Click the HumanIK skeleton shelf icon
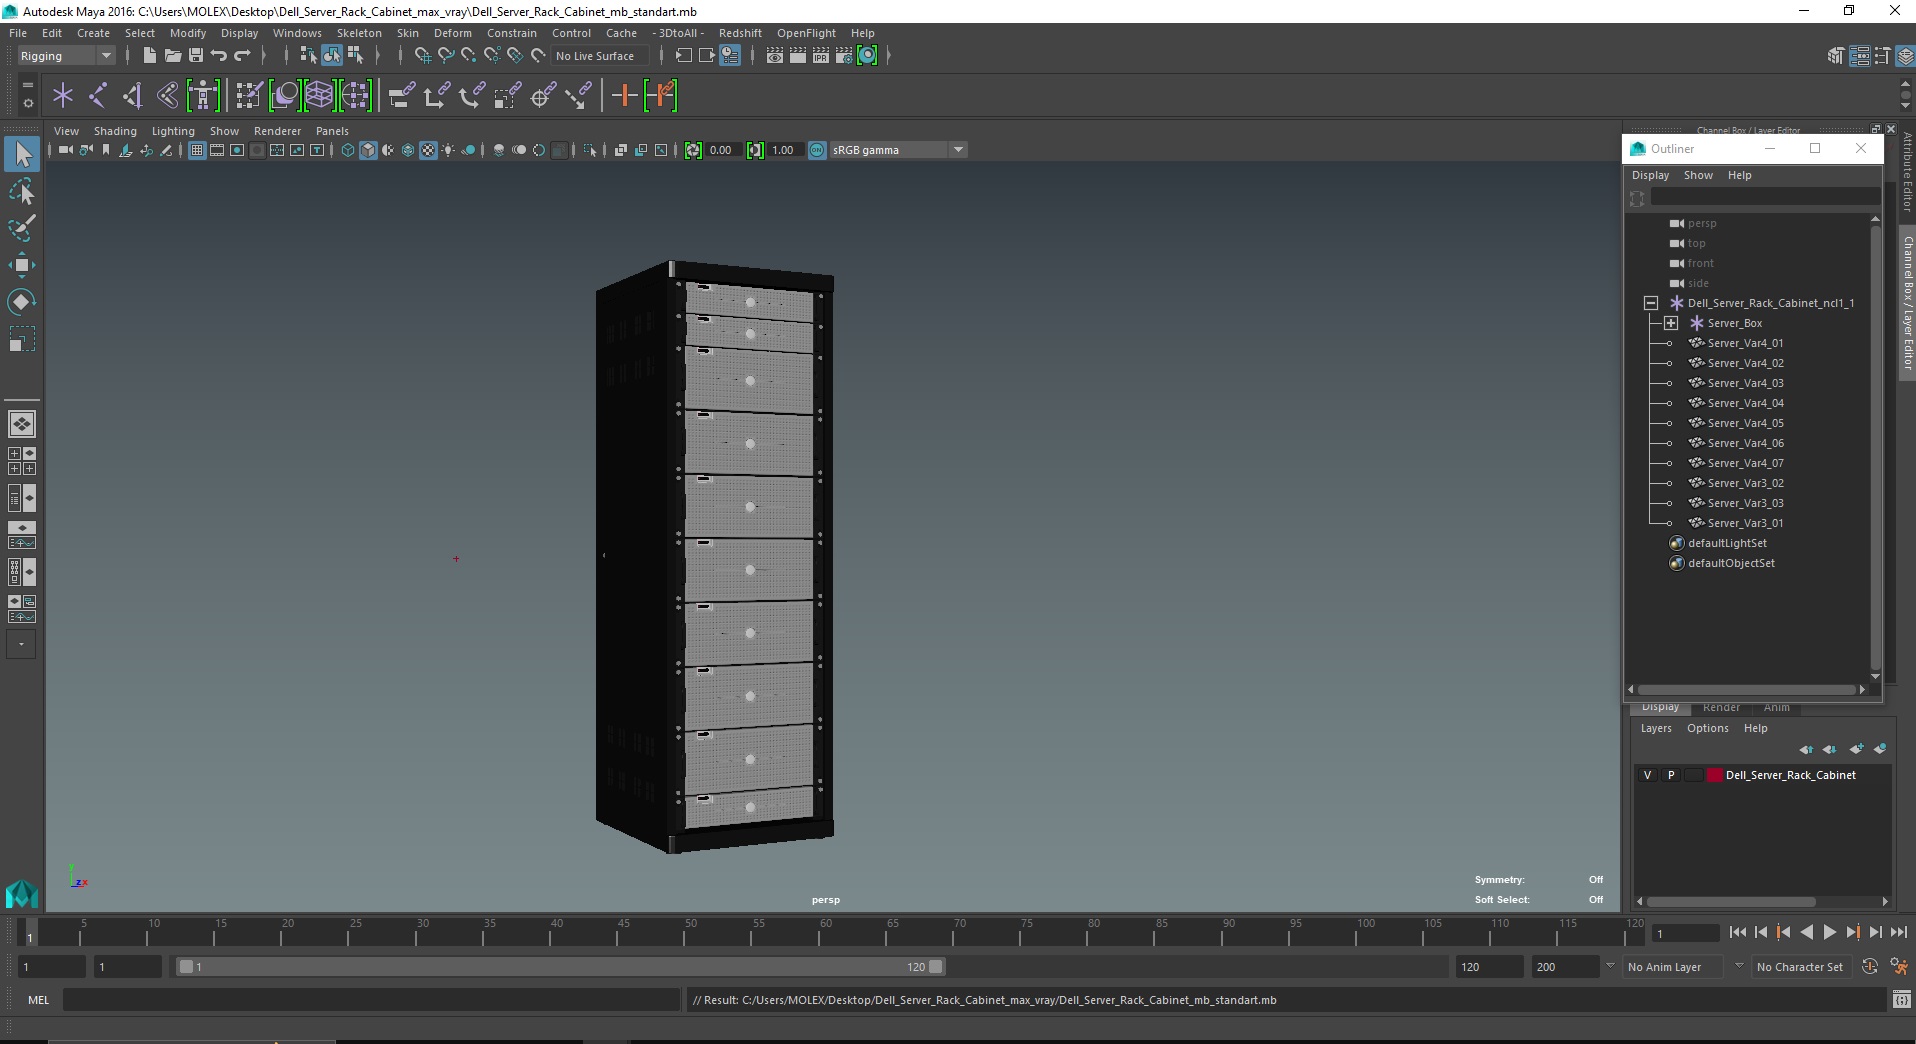 (x=203, y=96)
